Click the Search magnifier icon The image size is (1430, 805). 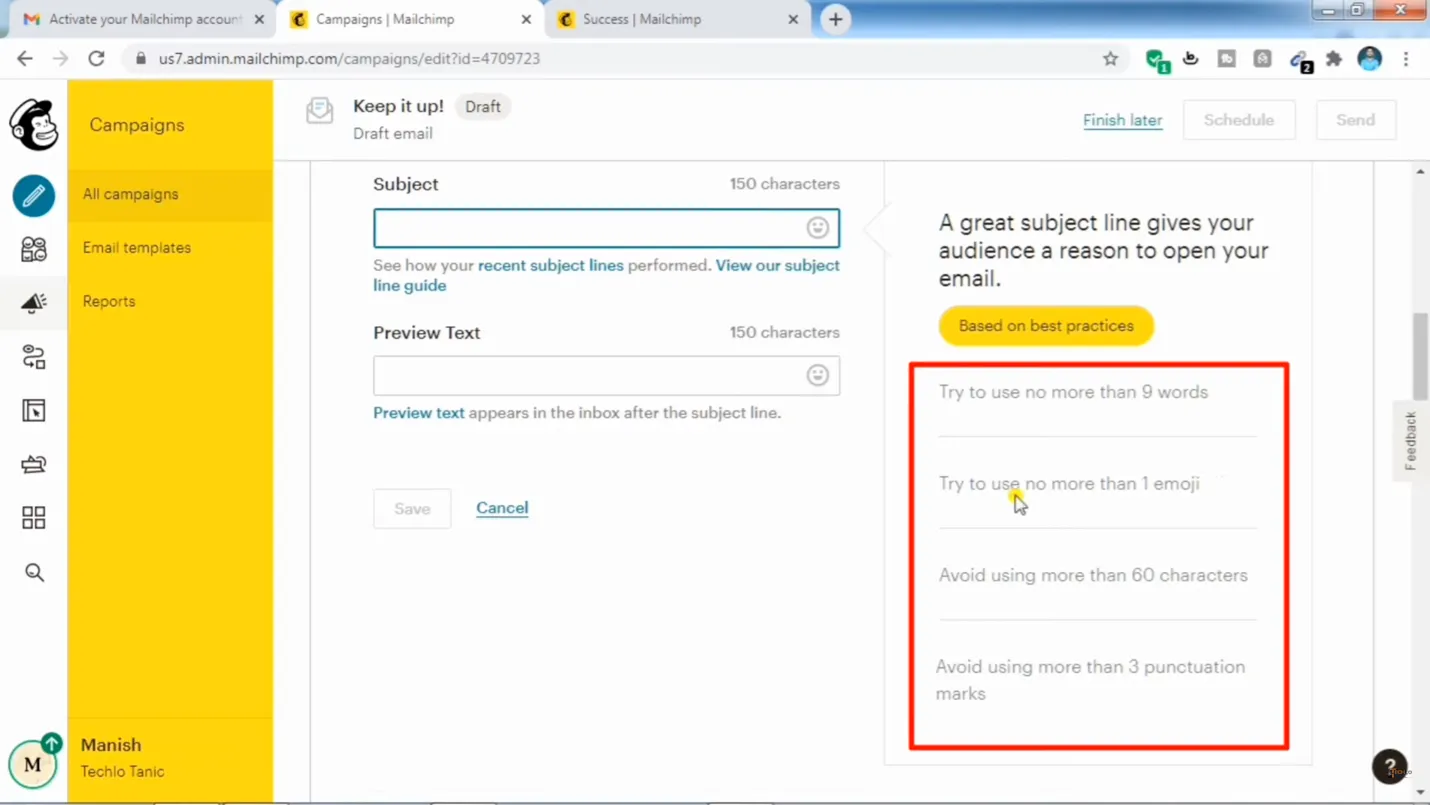pyautogui.click(x=34, y=573)
